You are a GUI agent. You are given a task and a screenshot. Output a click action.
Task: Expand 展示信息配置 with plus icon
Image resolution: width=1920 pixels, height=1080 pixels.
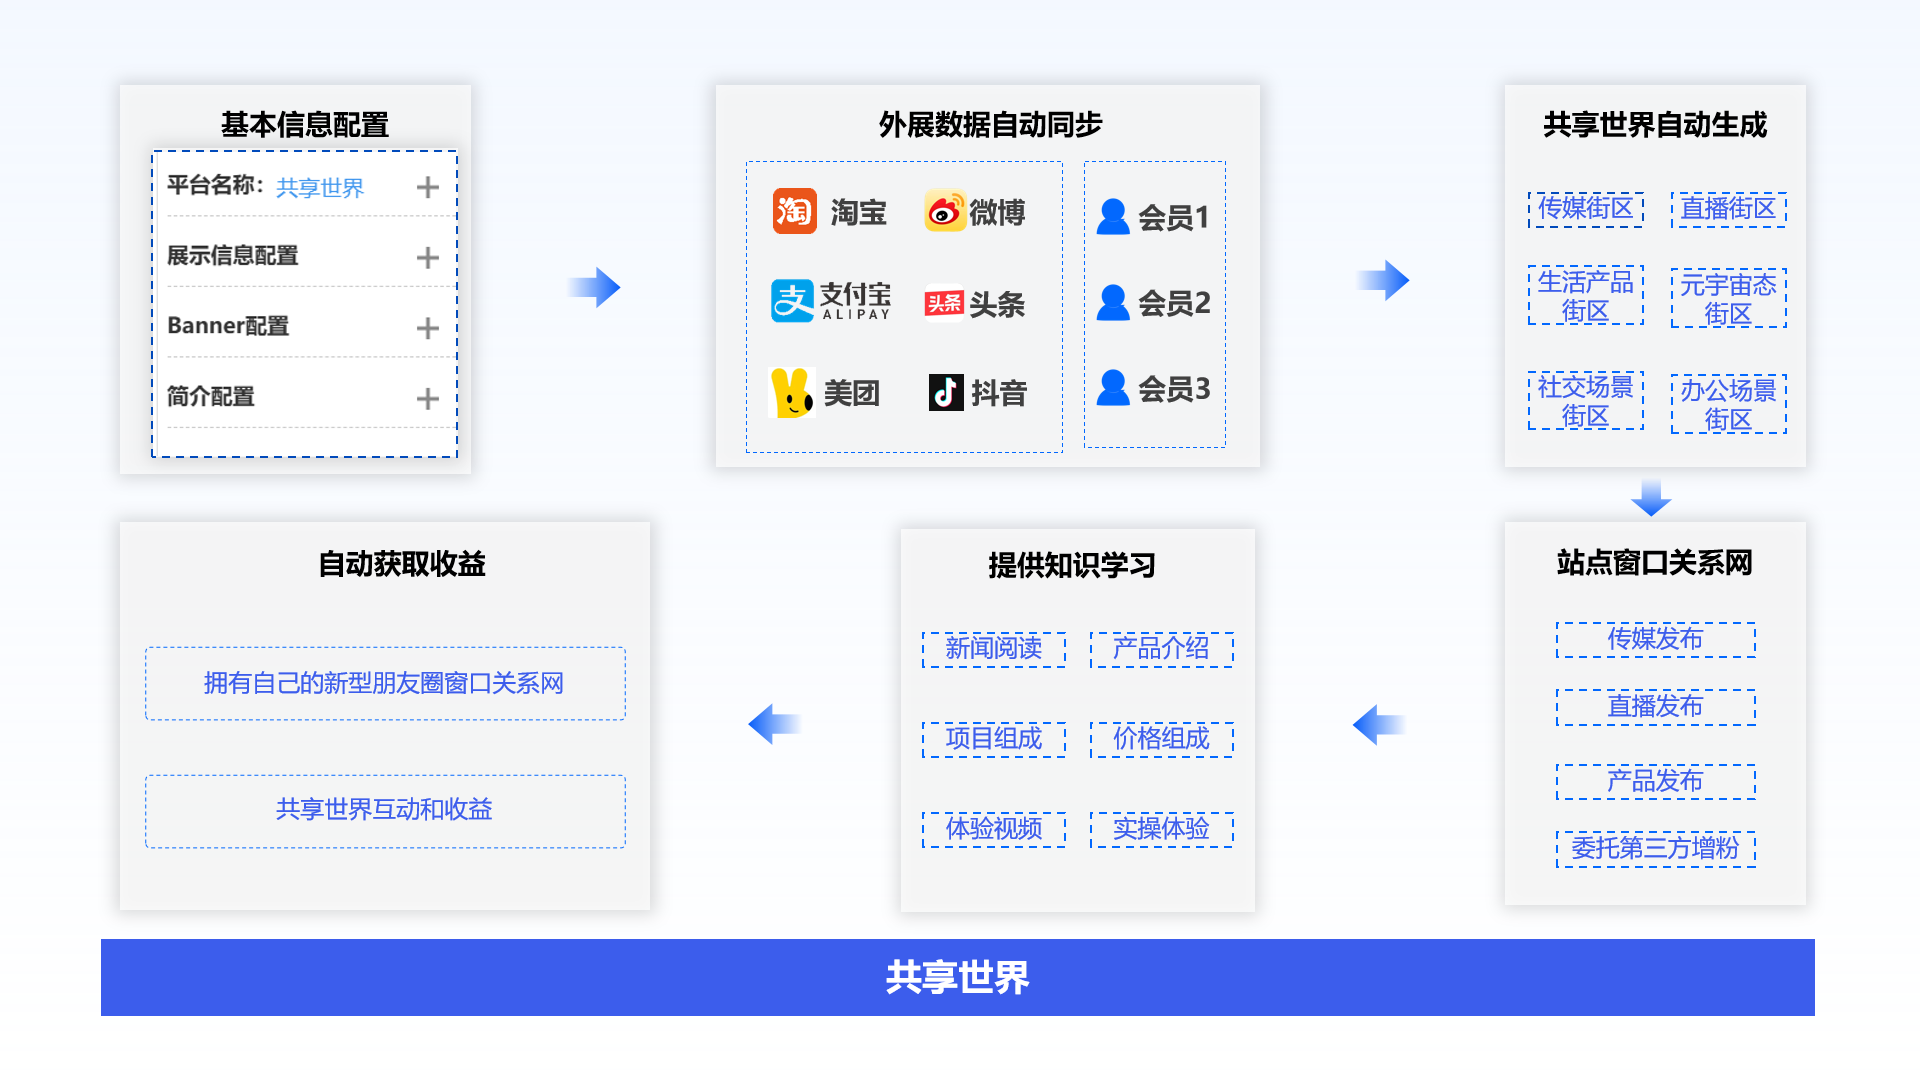(x=427, y=257)
